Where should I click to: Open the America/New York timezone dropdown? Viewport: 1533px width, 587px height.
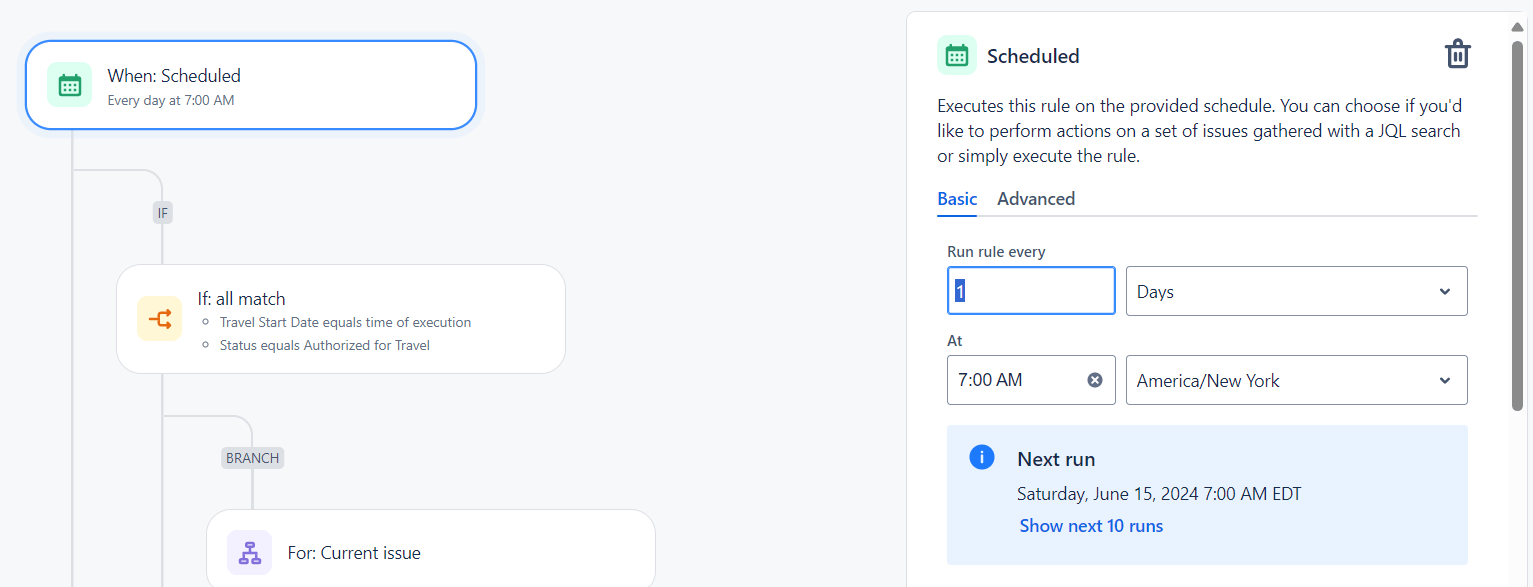point(1296,380)
